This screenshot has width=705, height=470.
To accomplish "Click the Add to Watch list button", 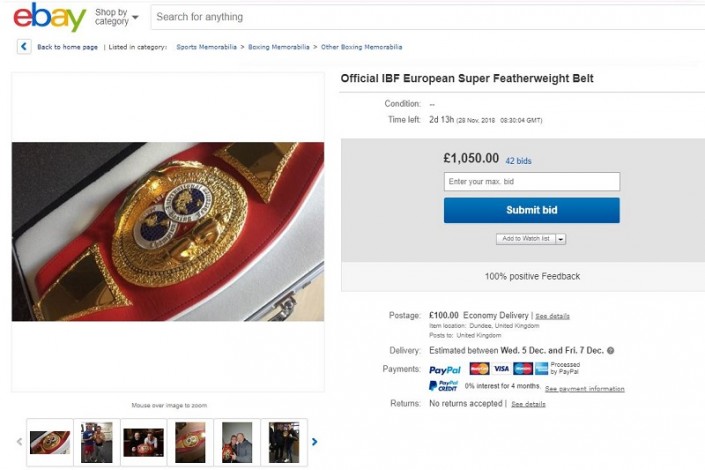I will [525, 239].
